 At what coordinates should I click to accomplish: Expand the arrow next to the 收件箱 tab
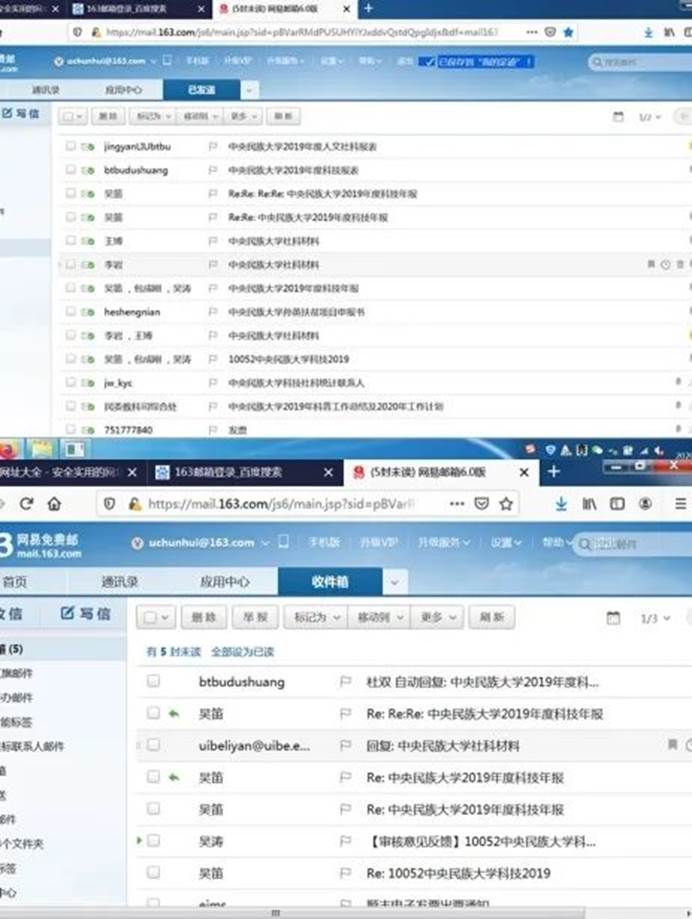tap(395, 582)
